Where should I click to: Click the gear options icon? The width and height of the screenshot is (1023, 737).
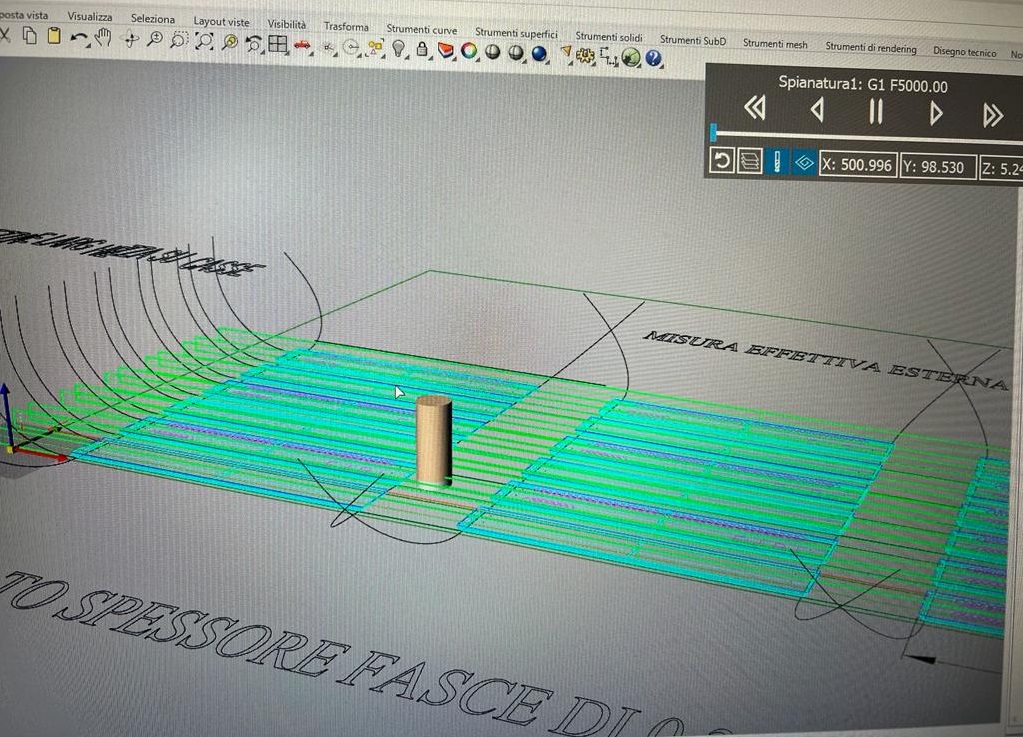pyautogui.click(x=585, y=56)
